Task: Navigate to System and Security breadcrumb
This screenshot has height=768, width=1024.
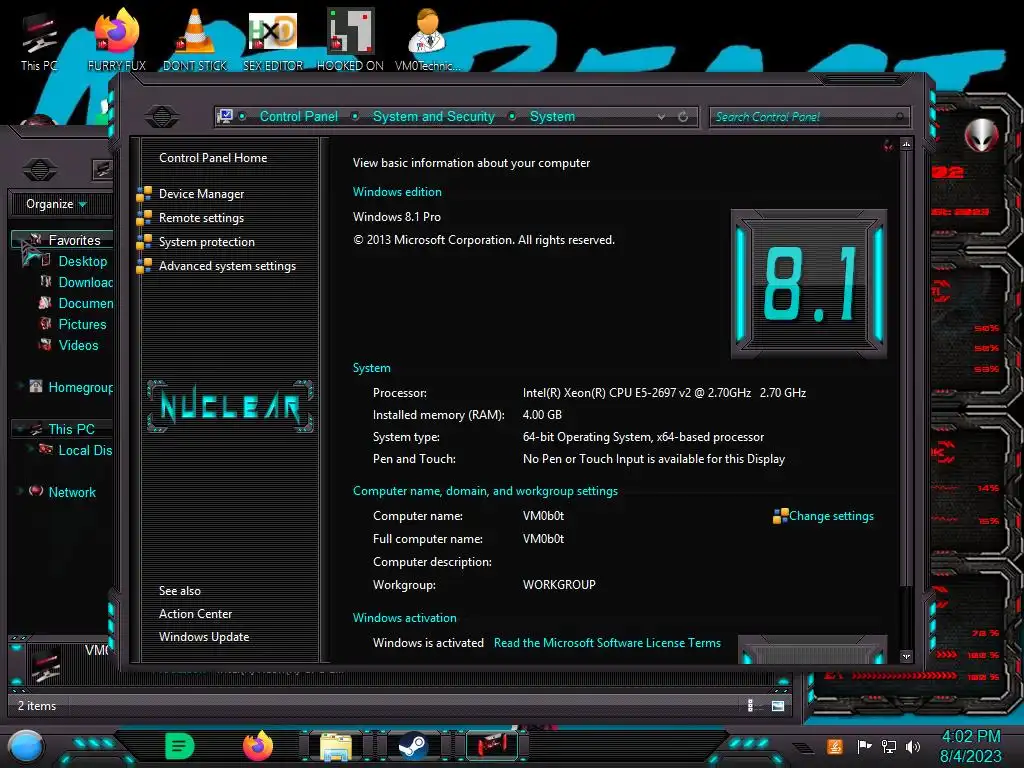Action: click(434, 116)
